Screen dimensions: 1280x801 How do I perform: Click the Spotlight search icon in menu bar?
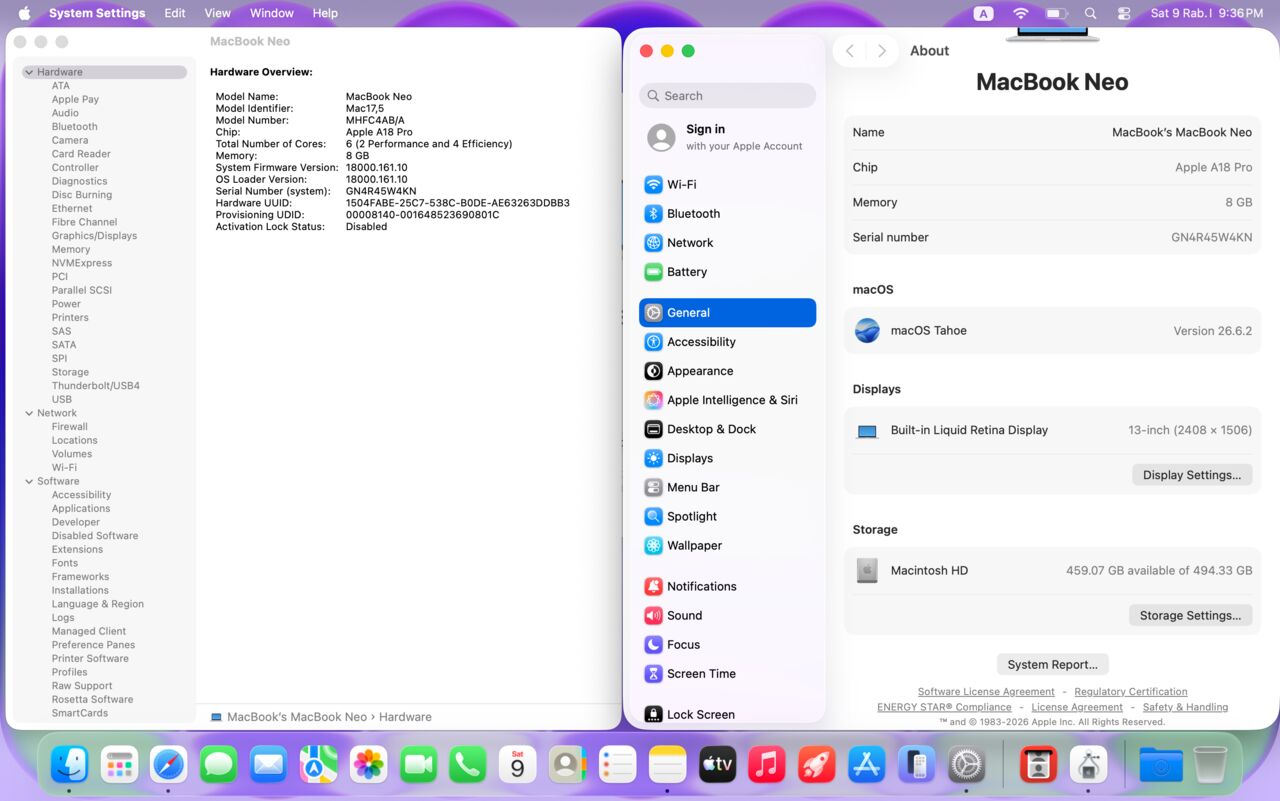[x=1090, y=13]
